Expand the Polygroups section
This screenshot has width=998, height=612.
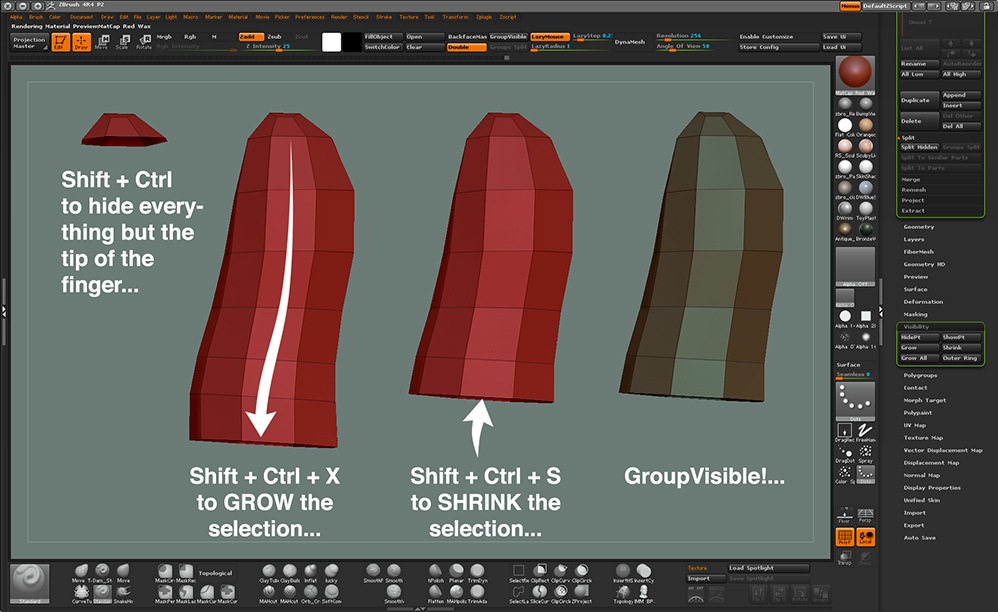(x=918, y=375)
